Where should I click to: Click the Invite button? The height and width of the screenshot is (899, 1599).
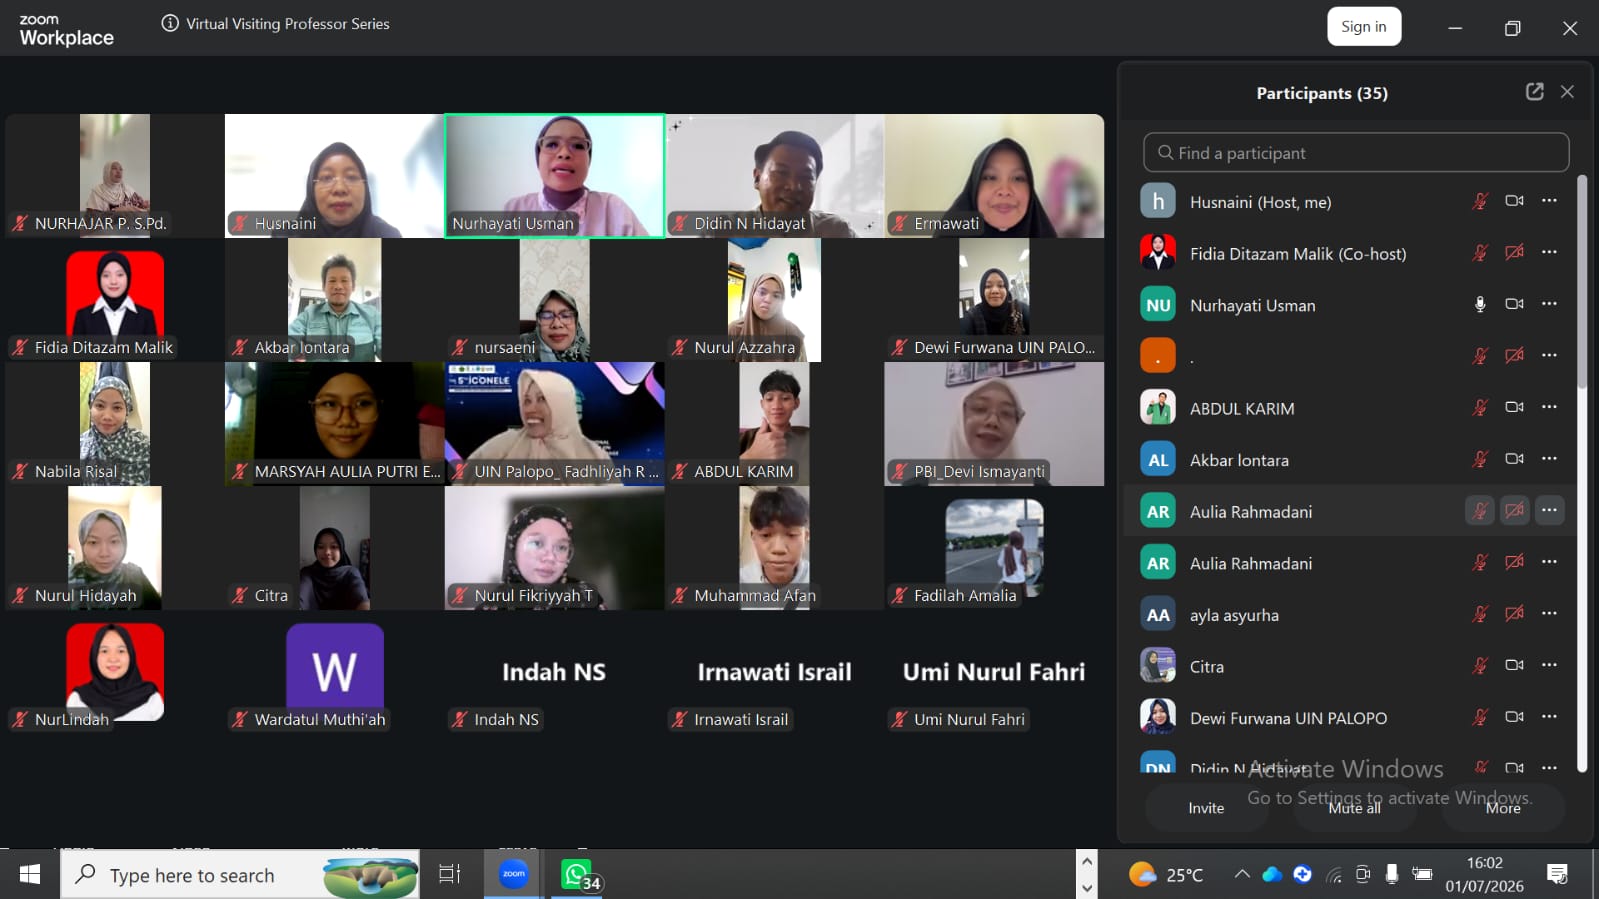click(1206, 808)
